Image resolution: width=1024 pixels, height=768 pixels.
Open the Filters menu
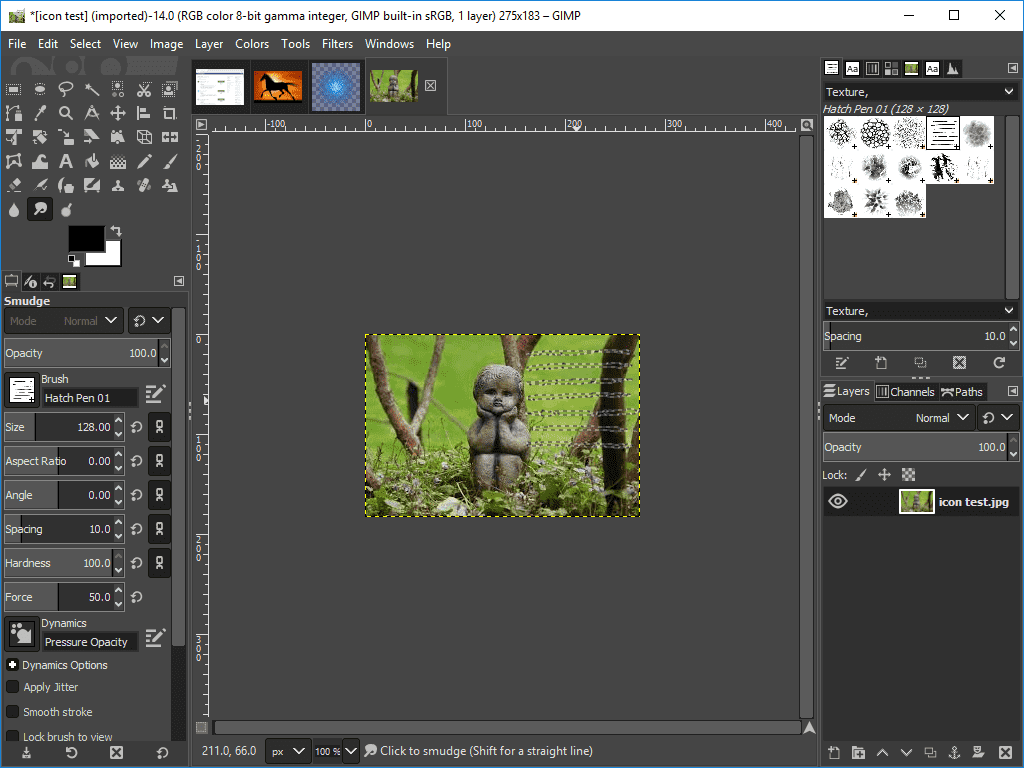coord(337,44)
